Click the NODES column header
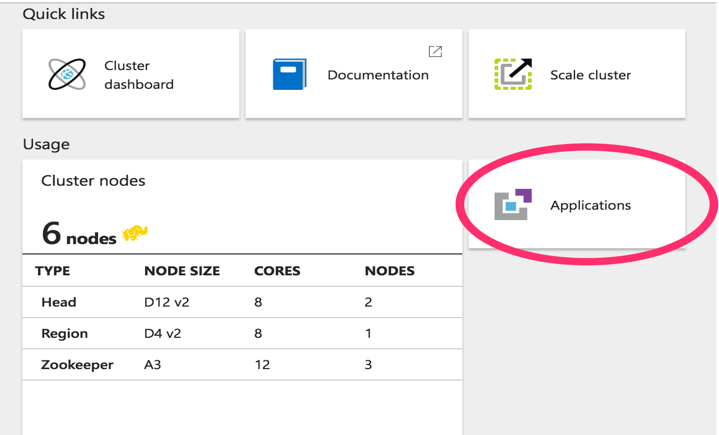719x435 pixels. point(389,271)
